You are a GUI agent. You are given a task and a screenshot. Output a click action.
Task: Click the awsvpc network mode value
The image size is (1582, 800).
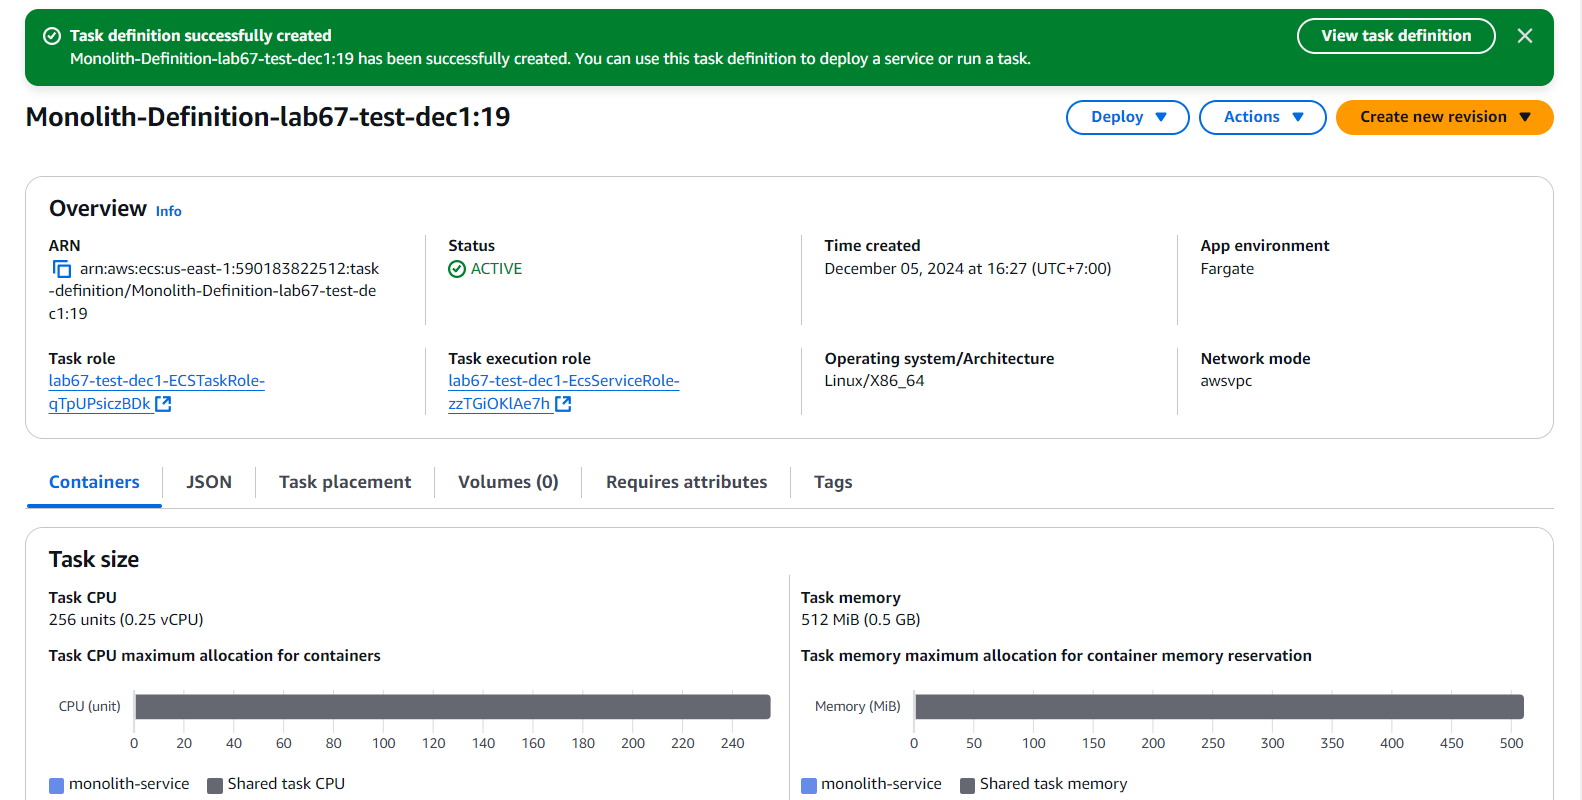click(x=1226, y=381)
